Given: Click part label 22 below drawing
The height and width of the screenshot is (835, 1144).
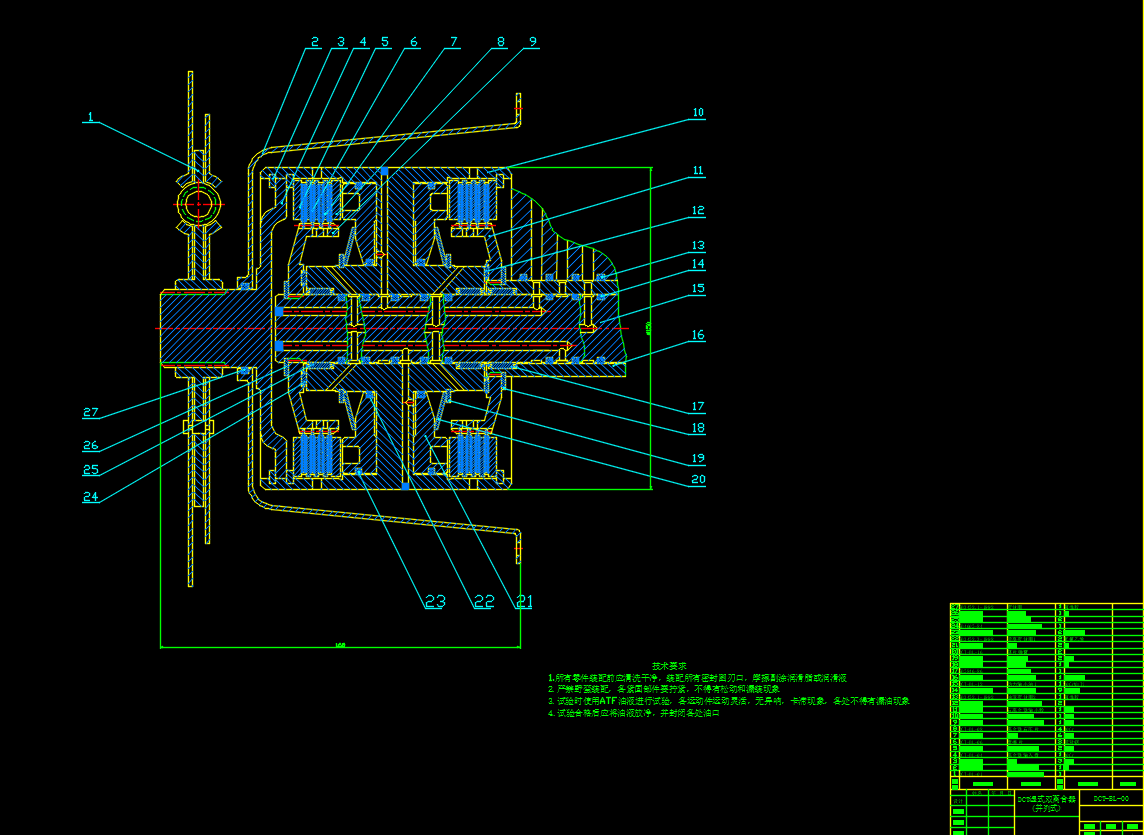Looking at the screenshot, I should [x=484, y=601].
